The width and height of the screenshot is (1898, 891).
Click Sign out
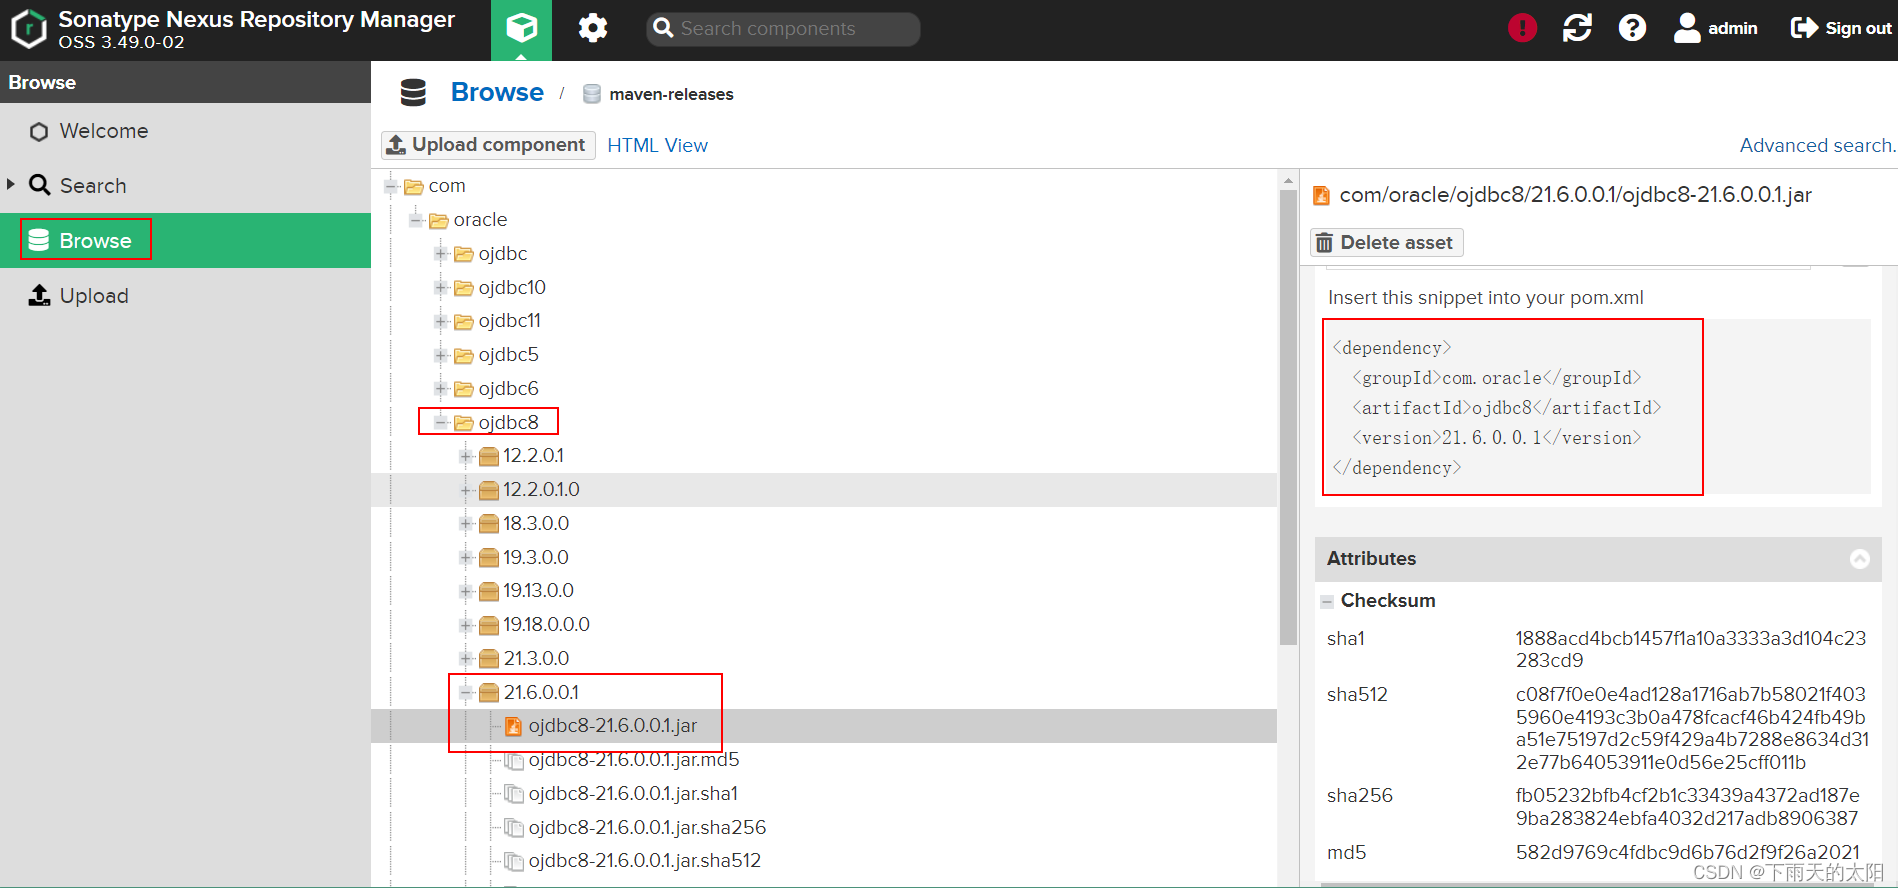1841,28
